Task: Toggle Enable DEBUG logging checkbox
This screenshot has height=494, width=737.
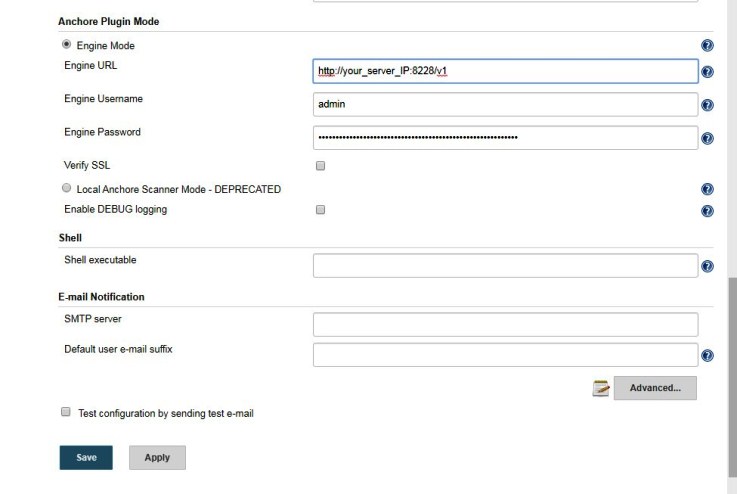Action: click(320, 210)
